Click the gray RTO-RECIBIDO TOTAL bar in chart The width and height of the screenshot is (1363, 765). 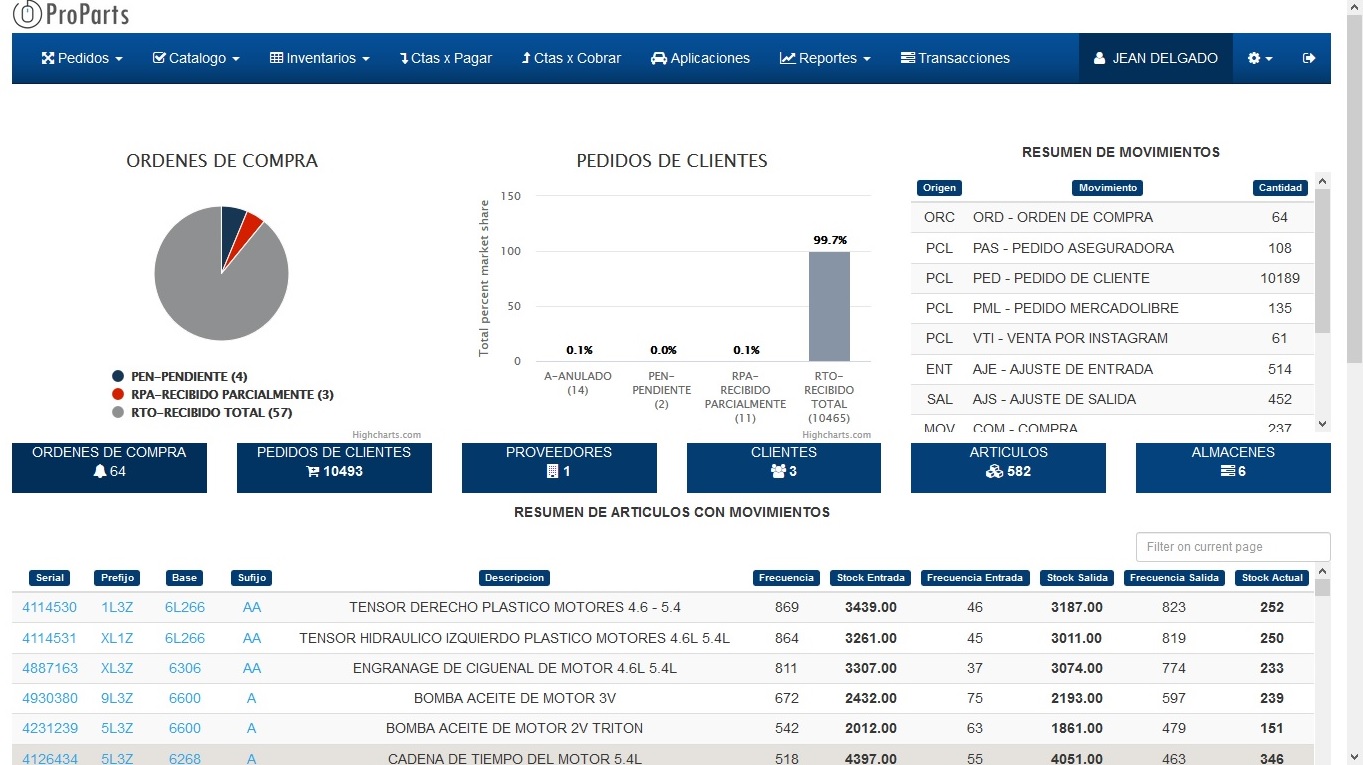829,306
